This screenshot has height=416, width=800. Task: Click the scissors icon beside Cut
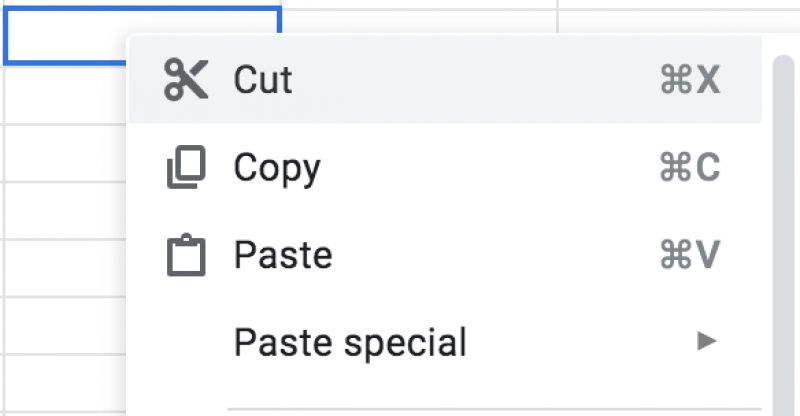click(186, 80)
